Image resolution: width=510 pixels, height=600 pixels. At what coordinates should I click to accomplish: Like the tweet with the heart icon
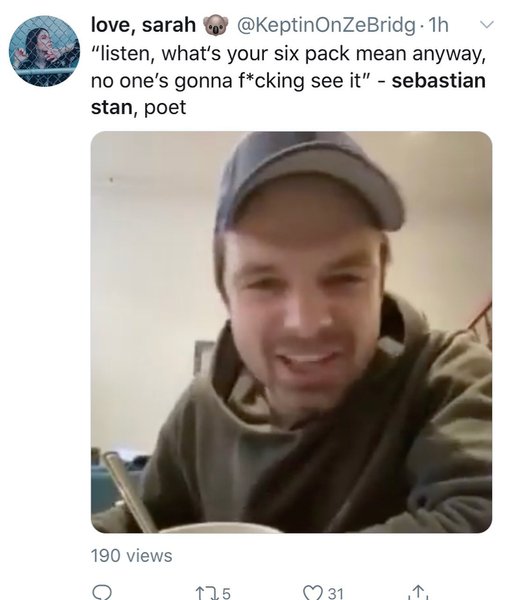(x=313, y=593)
